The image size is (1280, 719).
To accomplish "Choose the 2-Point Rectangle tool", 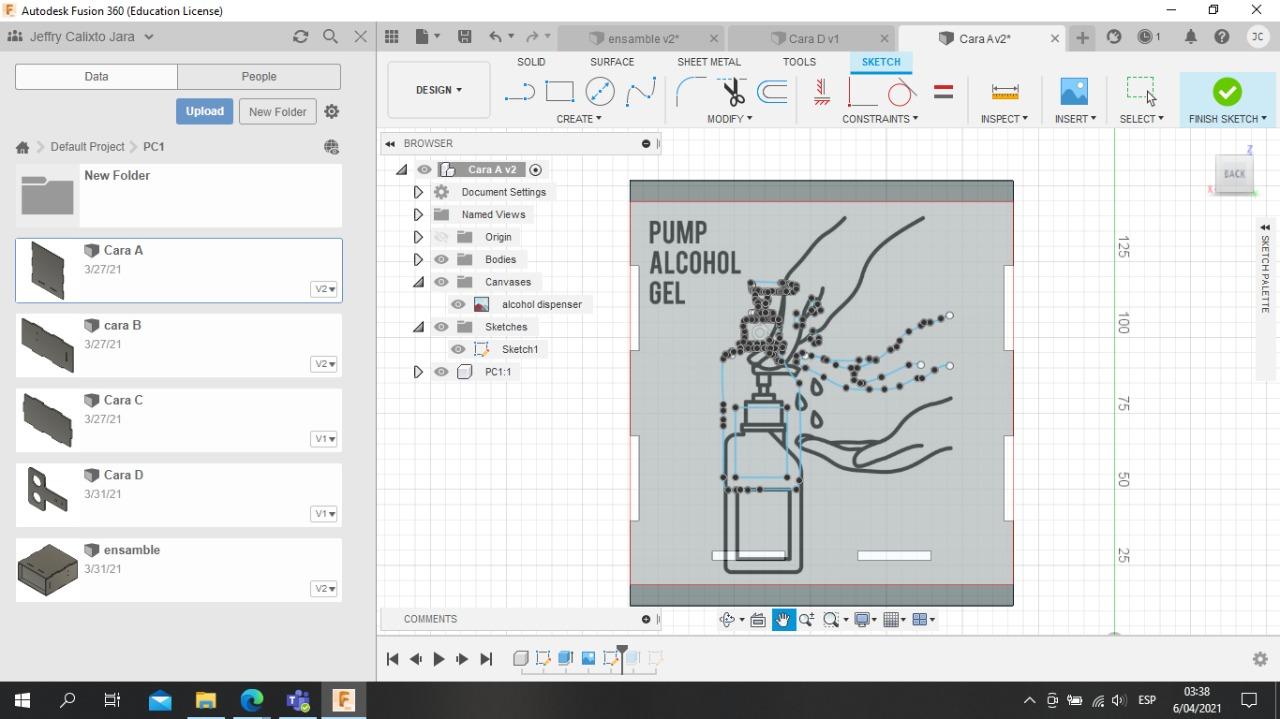I will coord(560,92).
